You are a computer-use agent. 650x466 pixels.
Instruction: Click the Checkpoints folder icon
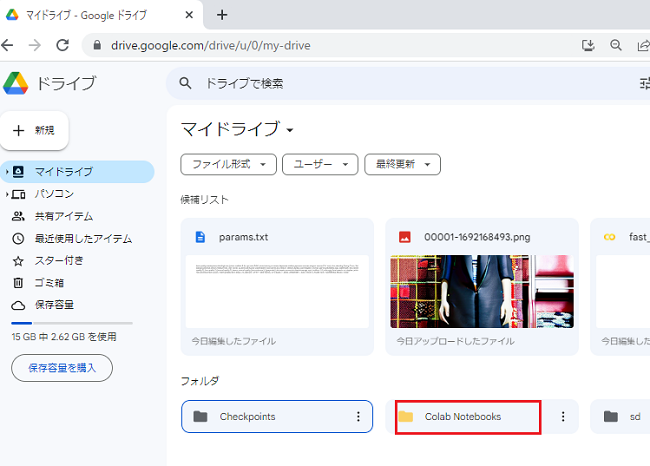(201, 416)
